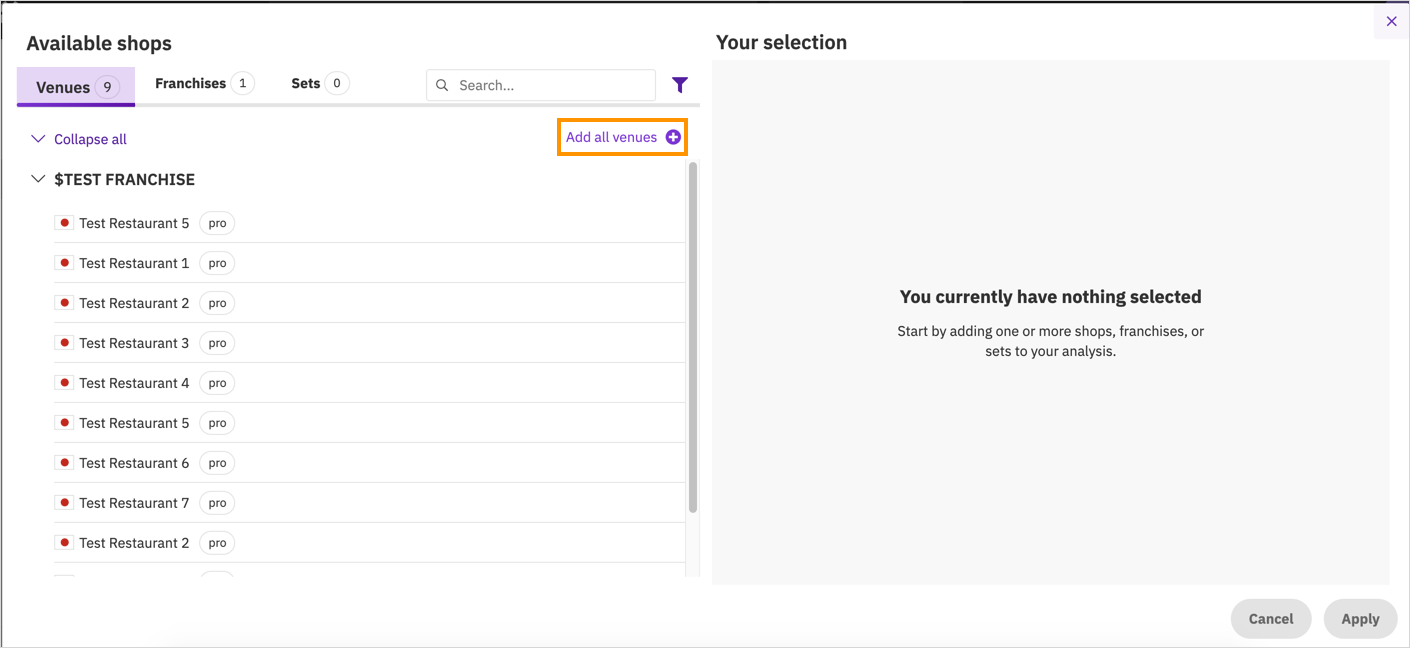Click the flag icon of Test Restaurant 7

(x=64, y=503)
